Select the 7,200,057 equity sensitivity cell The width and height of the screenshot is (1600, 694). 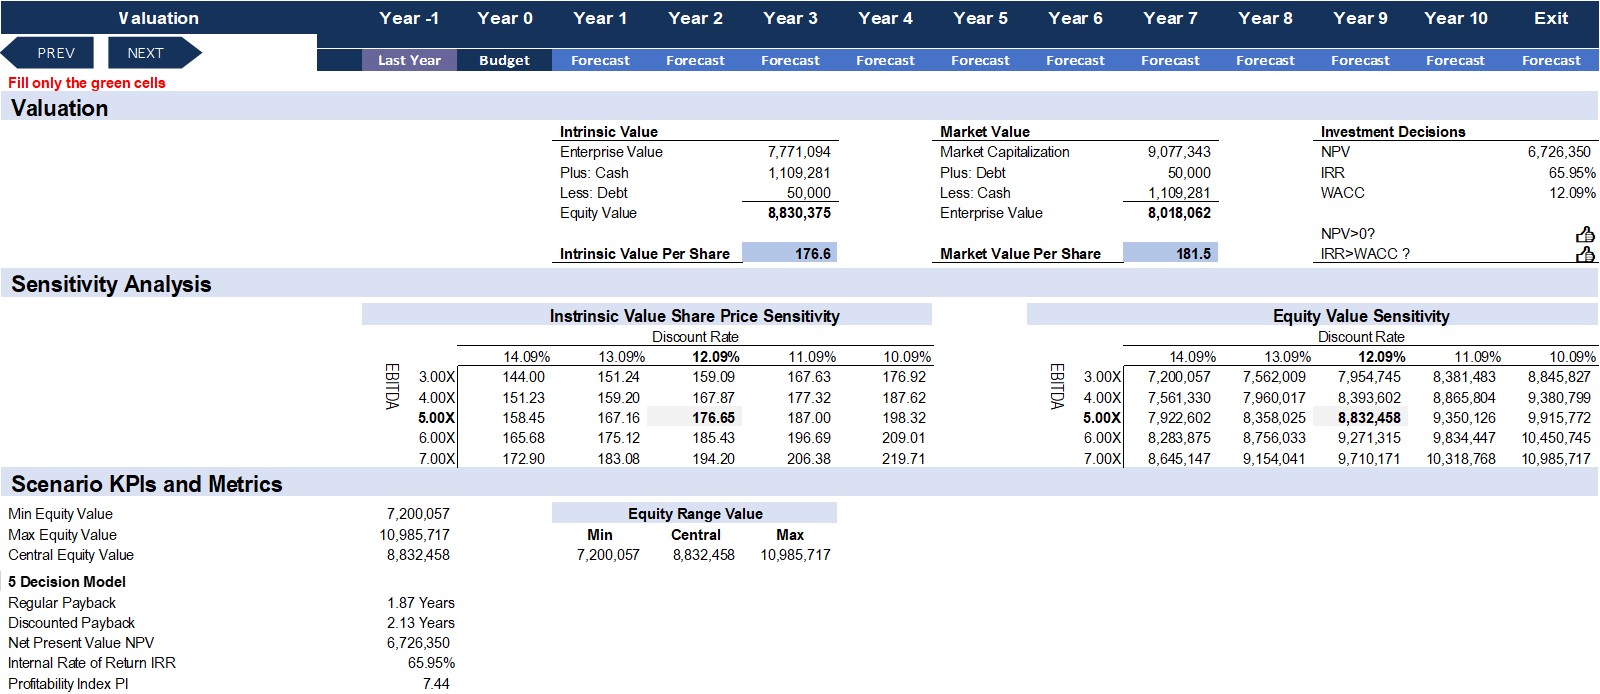(1179, 377)
